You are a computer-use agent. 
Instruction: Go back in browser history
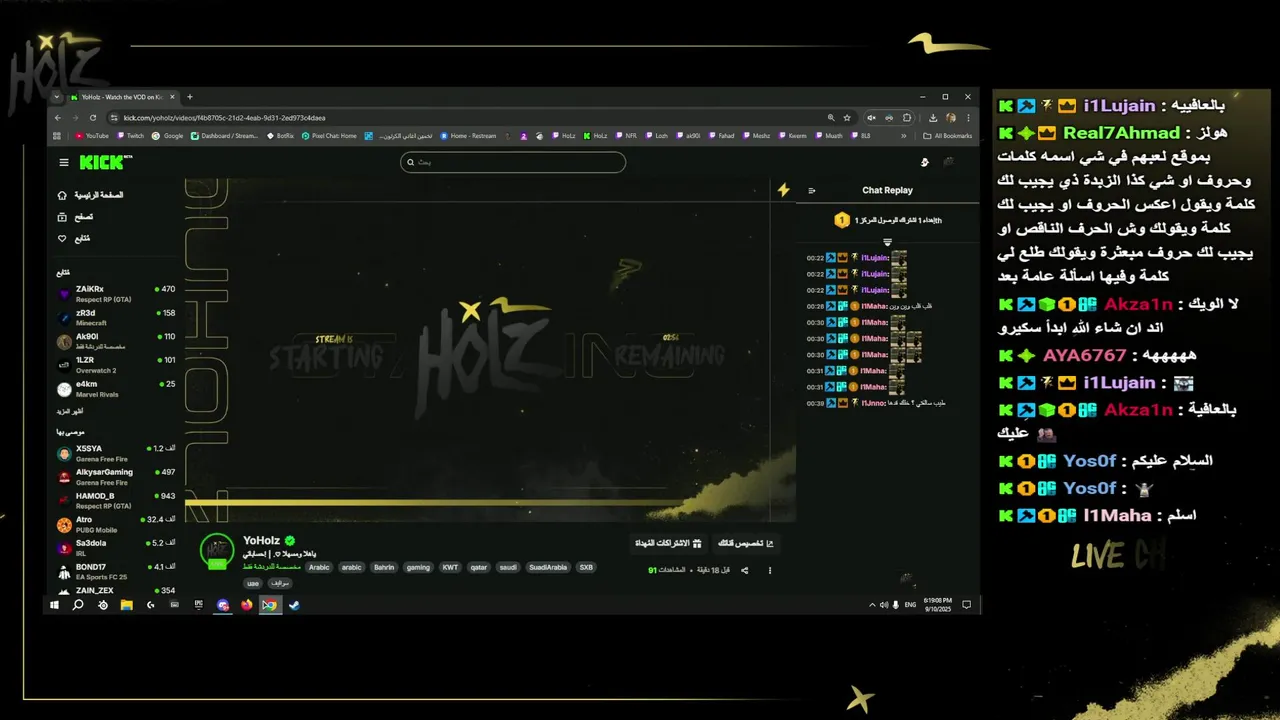click(58, 117)
